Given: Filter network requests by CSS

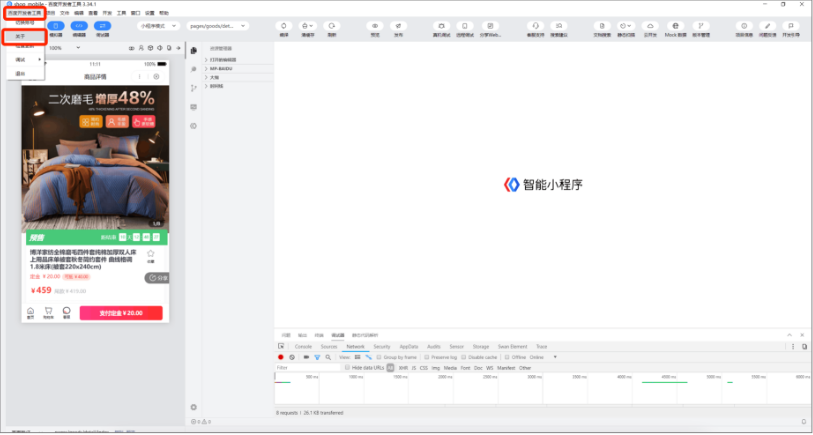Looking at the screenshot, I should point(424,368).
